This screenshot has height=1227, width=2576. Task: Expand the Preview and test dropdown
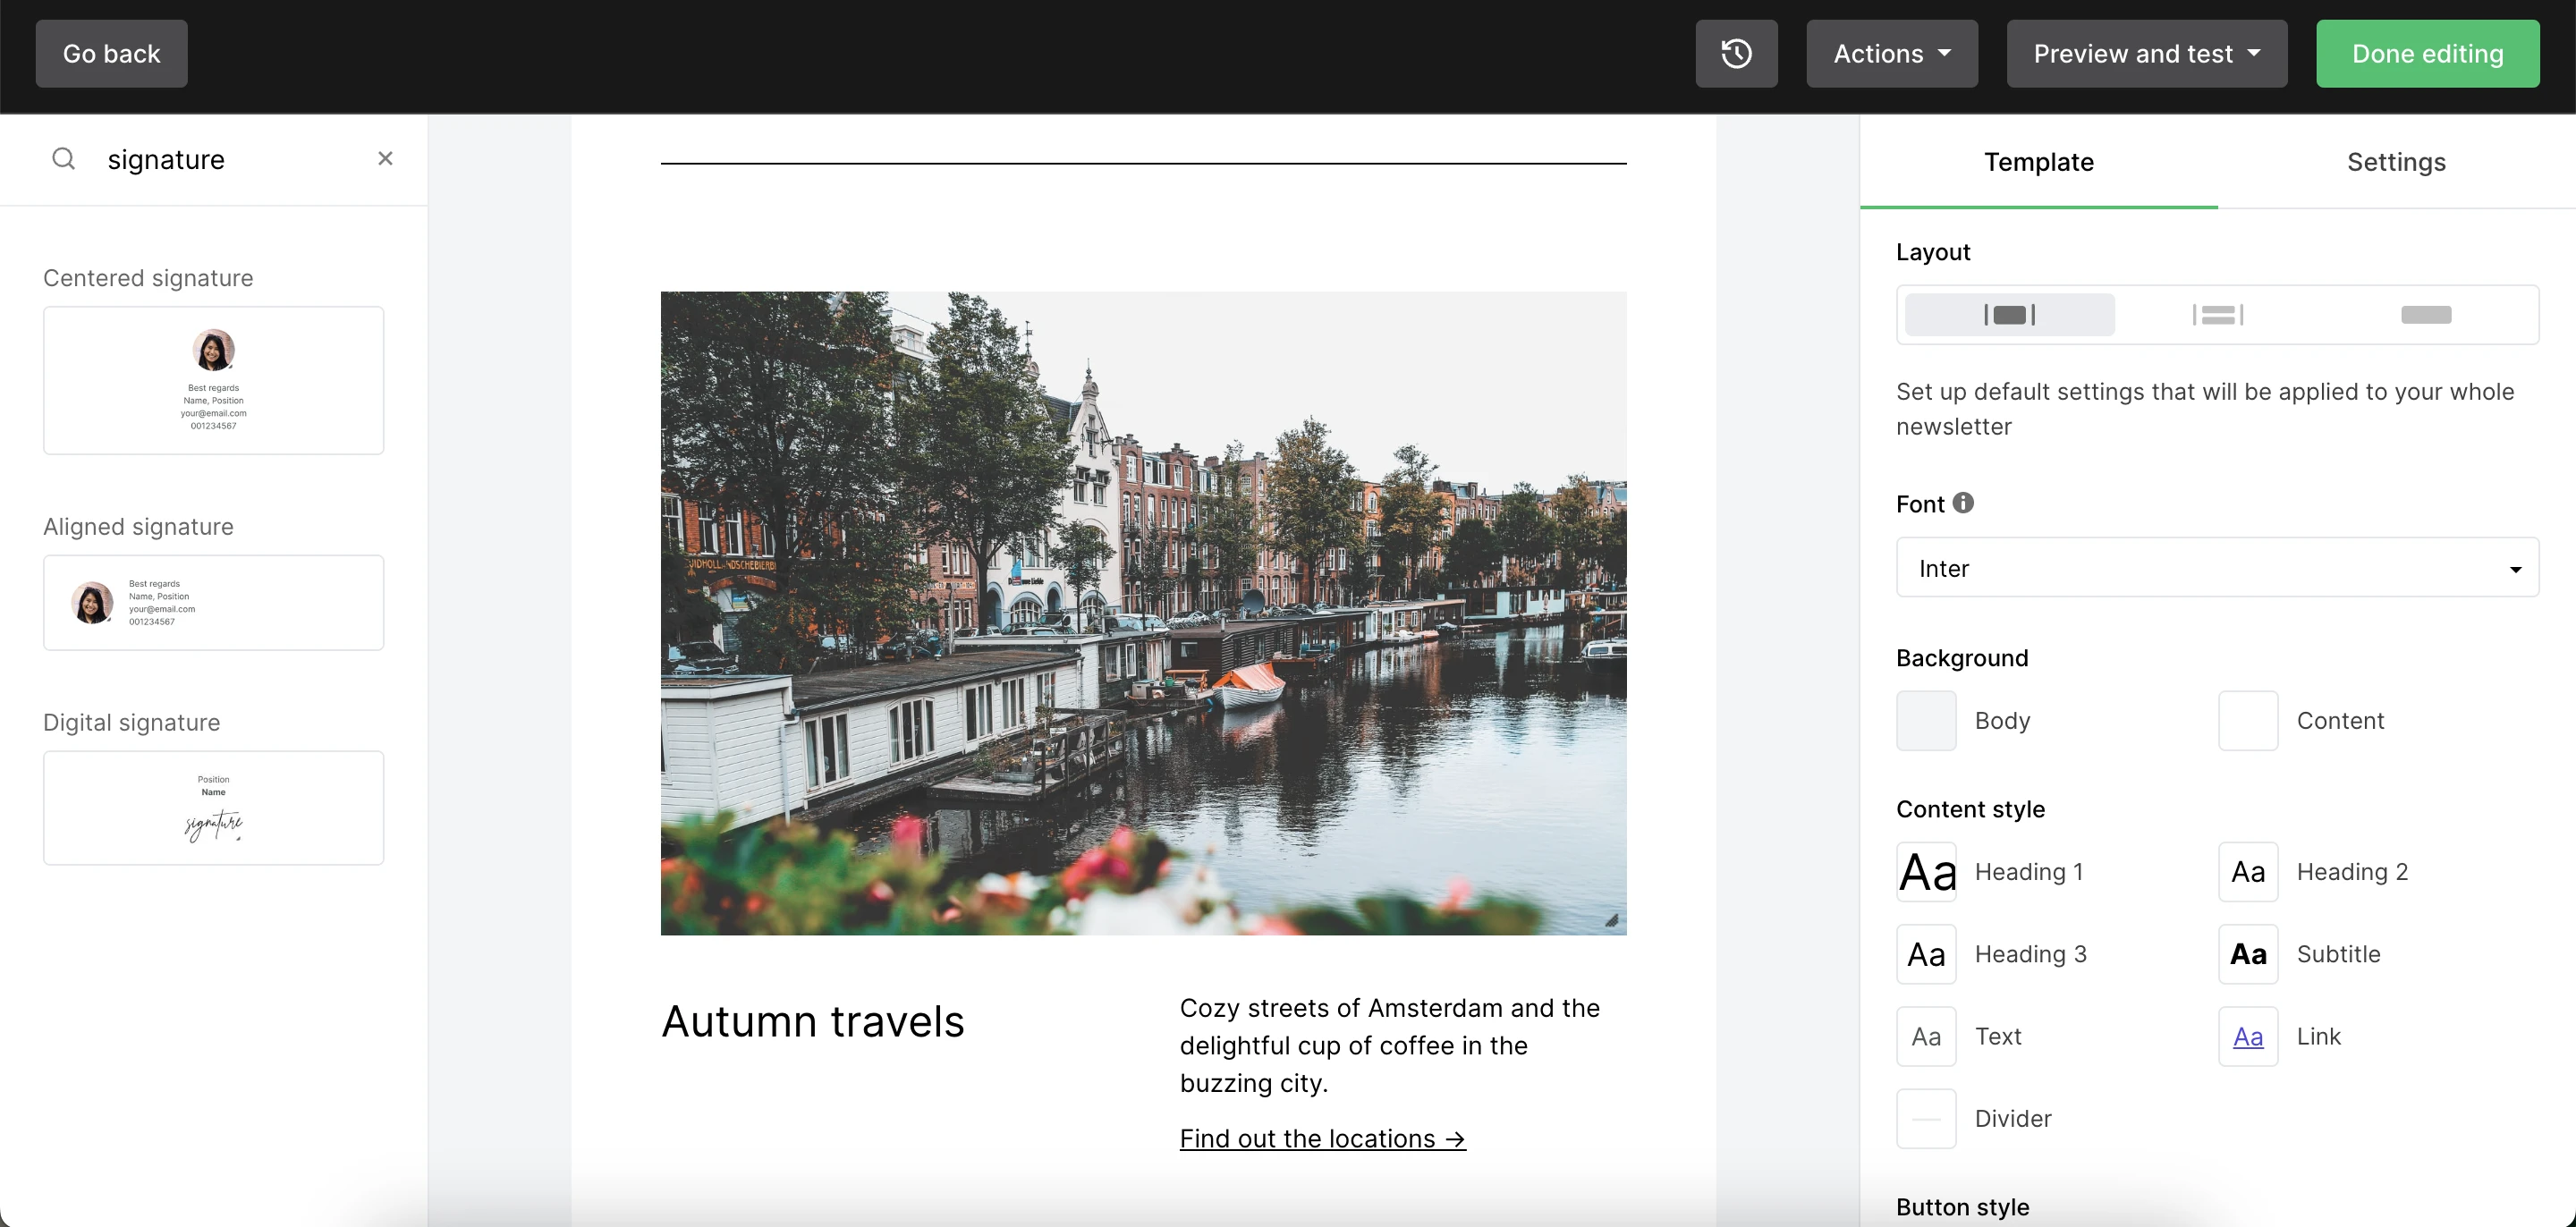point(2146,54)
